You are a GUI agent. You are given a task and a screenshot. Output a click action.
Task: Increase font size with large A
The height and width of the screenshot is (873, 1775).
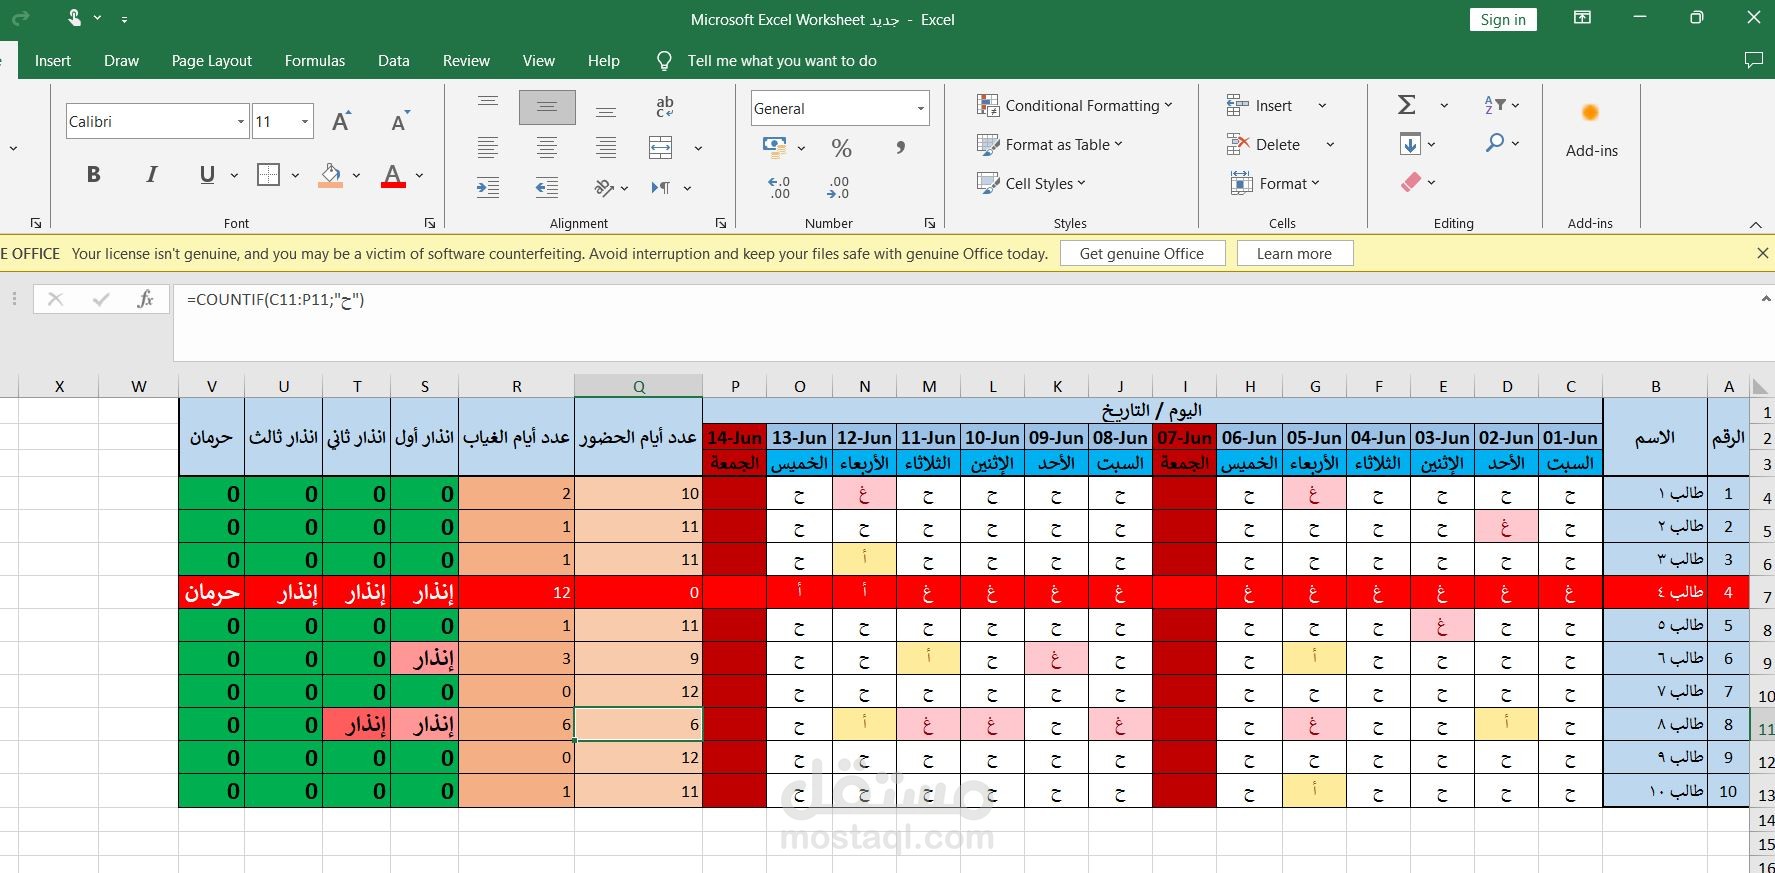point(341,122)
